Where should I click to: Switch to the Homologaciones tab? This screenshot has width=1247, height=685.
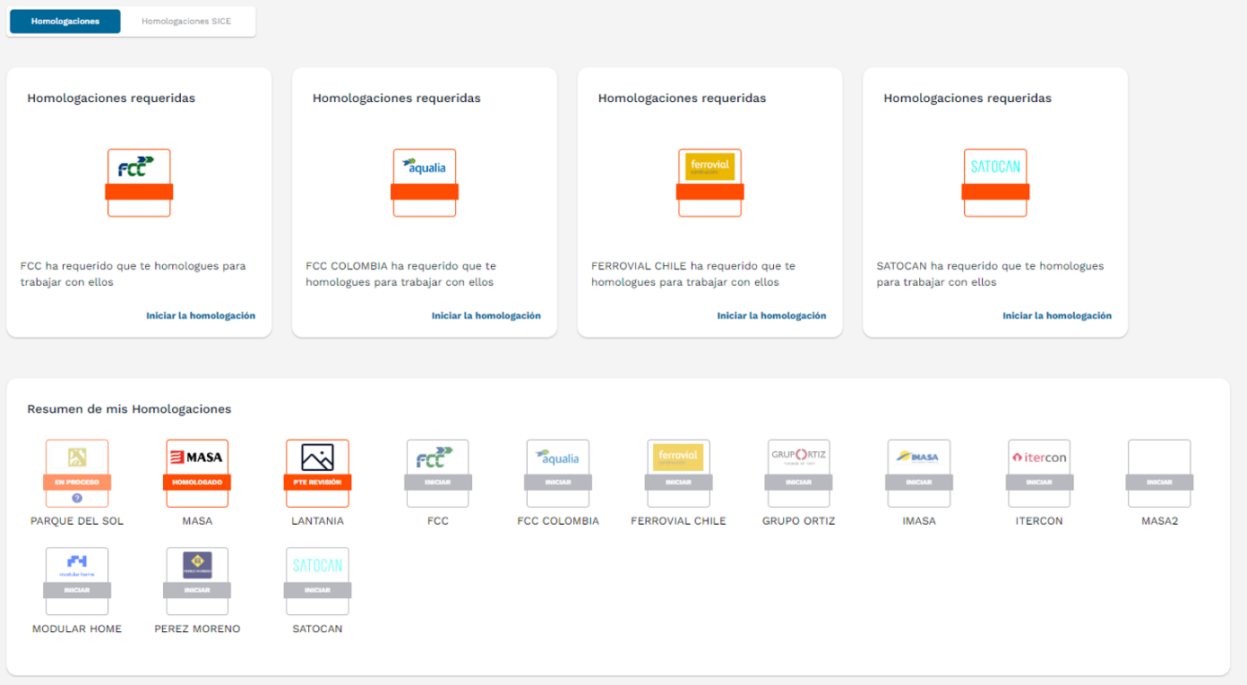coord(65,21)
